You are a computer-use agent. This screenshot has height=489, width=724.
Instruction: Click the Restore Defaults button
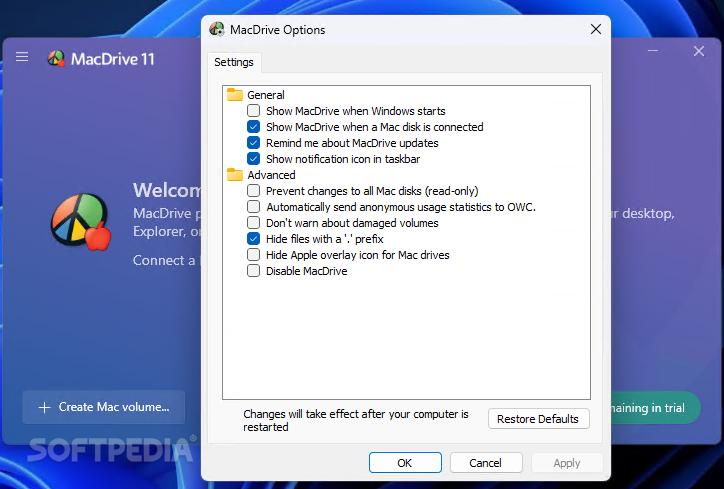pos(538,419)
